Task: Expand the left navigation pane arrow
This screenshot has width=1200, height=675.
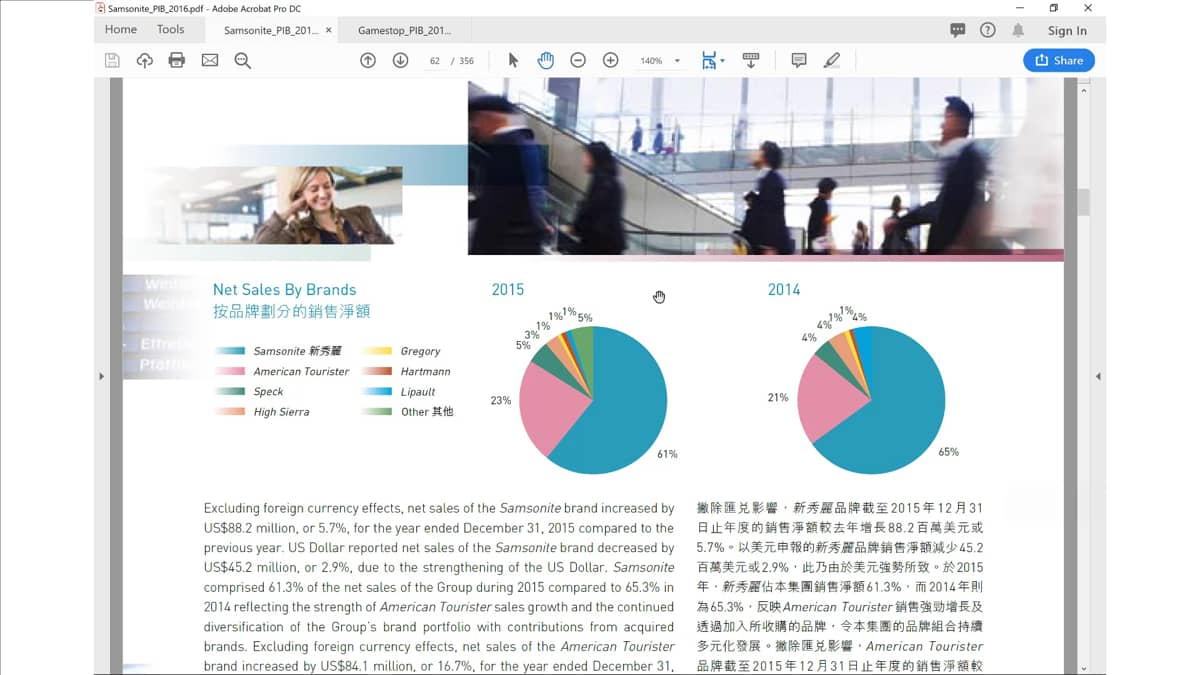Action: pos(101,376)
